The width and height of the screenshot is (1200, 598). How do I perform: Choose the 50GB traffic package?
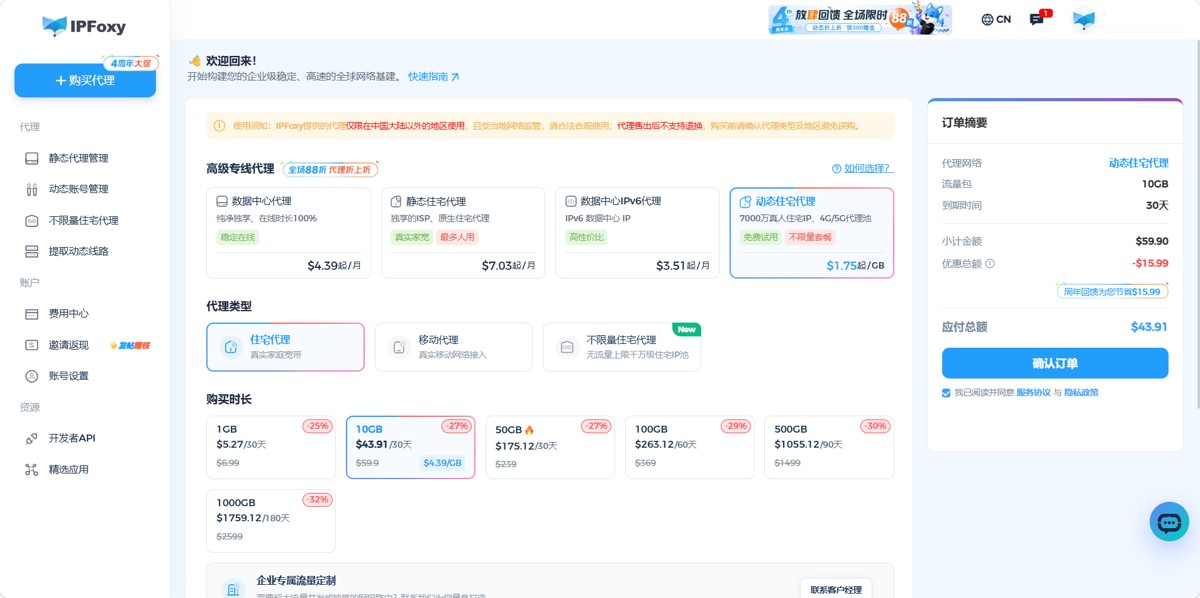pyautogui.click(x=550, y=447)
